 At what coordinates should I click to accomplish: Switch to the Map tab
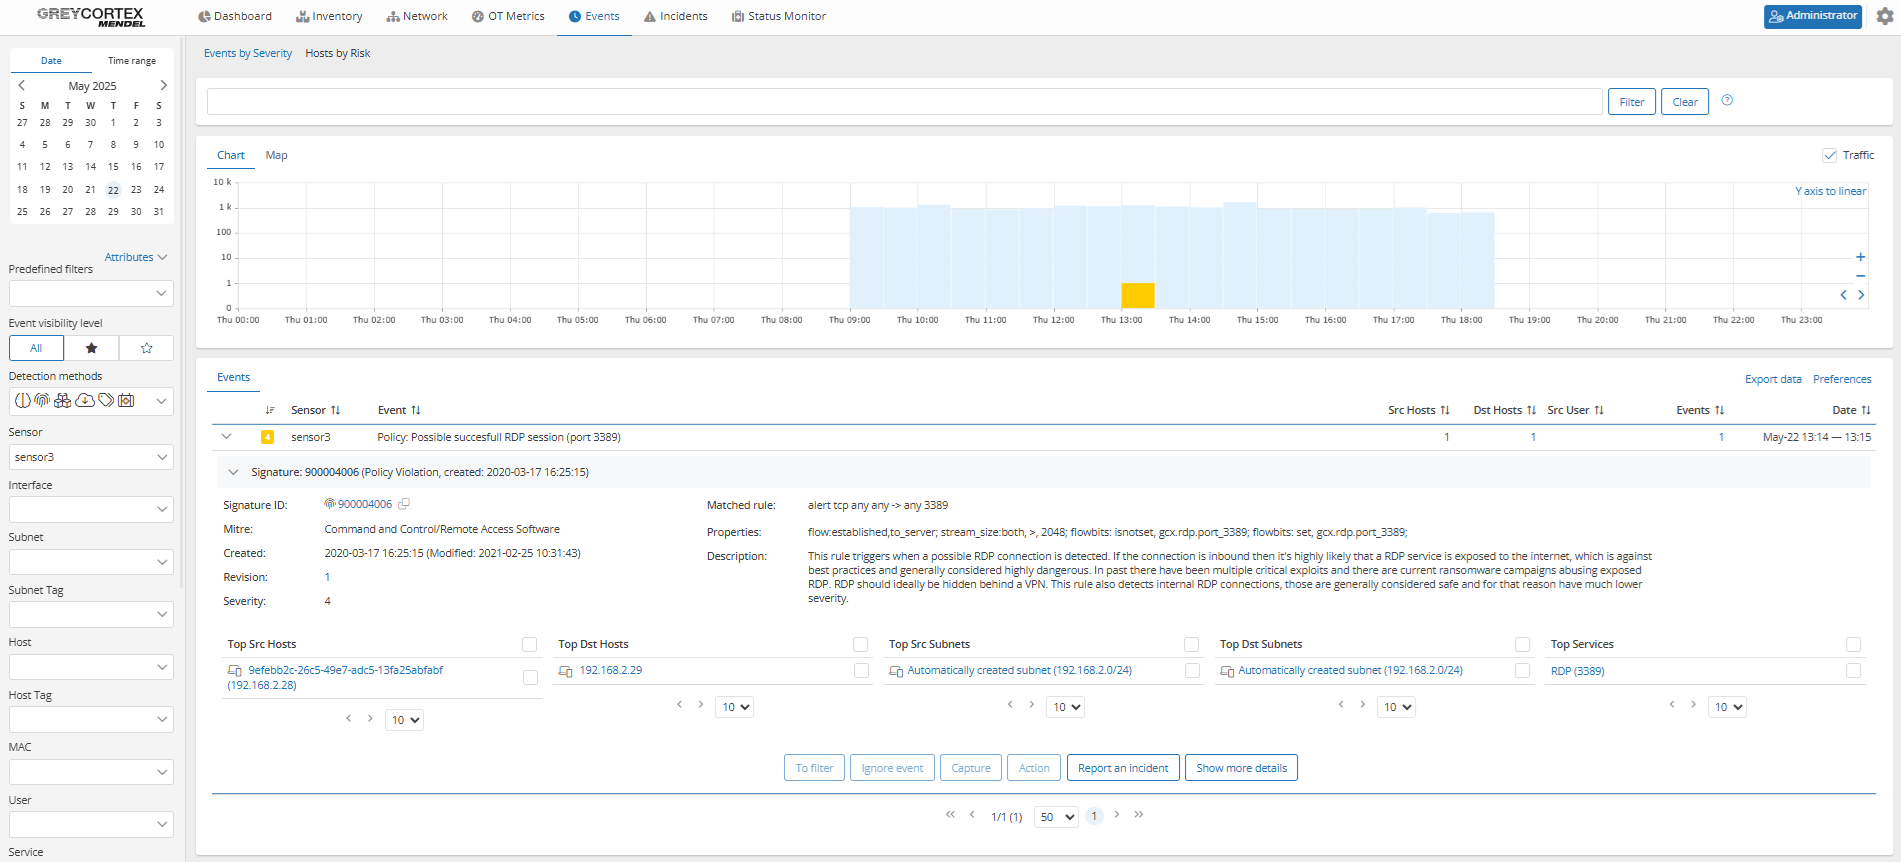tap(276, 155)
